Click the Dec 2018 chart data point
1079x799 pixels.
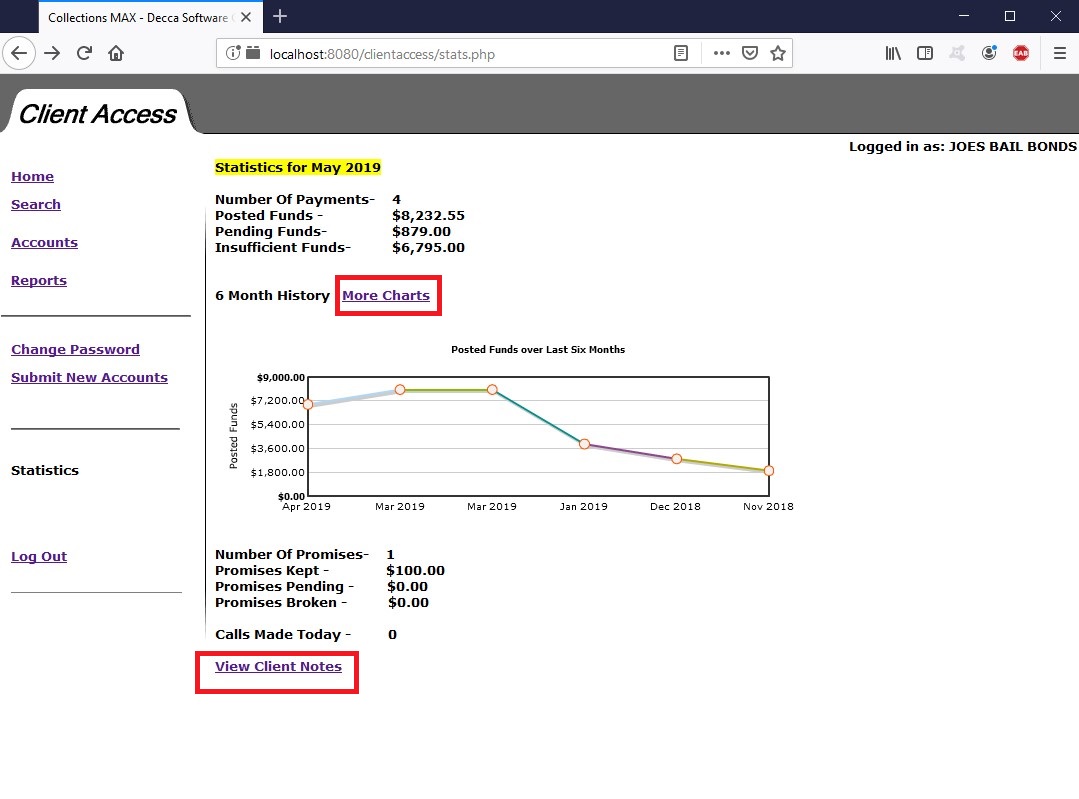click(676, 458)
